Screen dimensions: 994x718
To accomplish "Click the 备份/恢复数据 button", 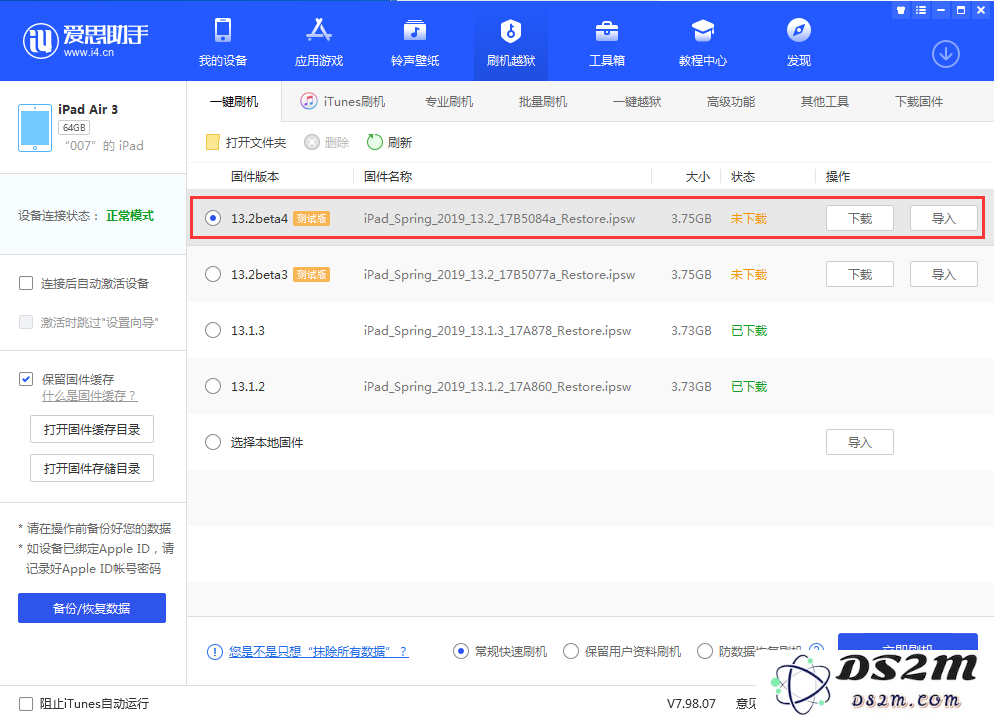I will (92, 608).
